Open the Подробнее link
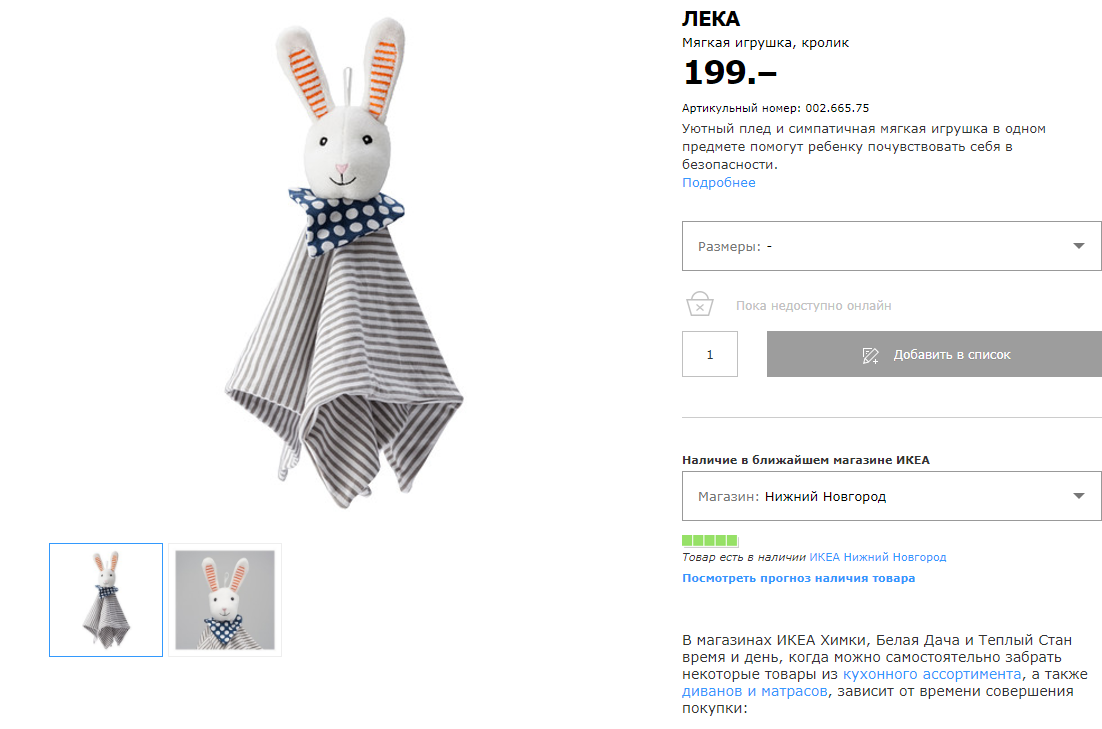 point(719,183)
